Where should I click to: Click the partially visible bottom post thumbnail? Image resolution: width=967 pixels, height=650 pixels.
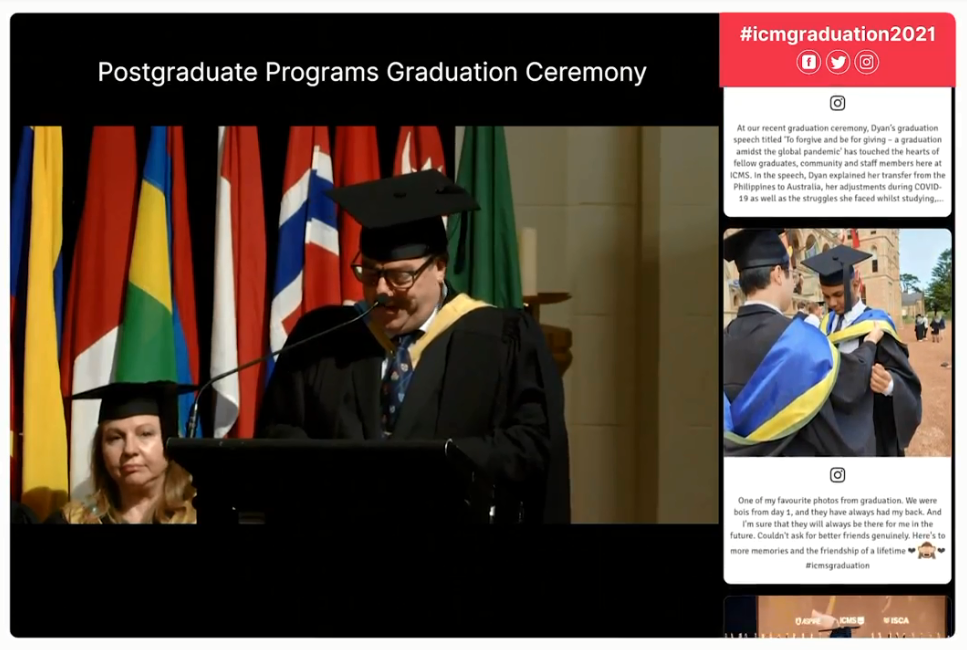pyautogui.click(x=837, y=616)
